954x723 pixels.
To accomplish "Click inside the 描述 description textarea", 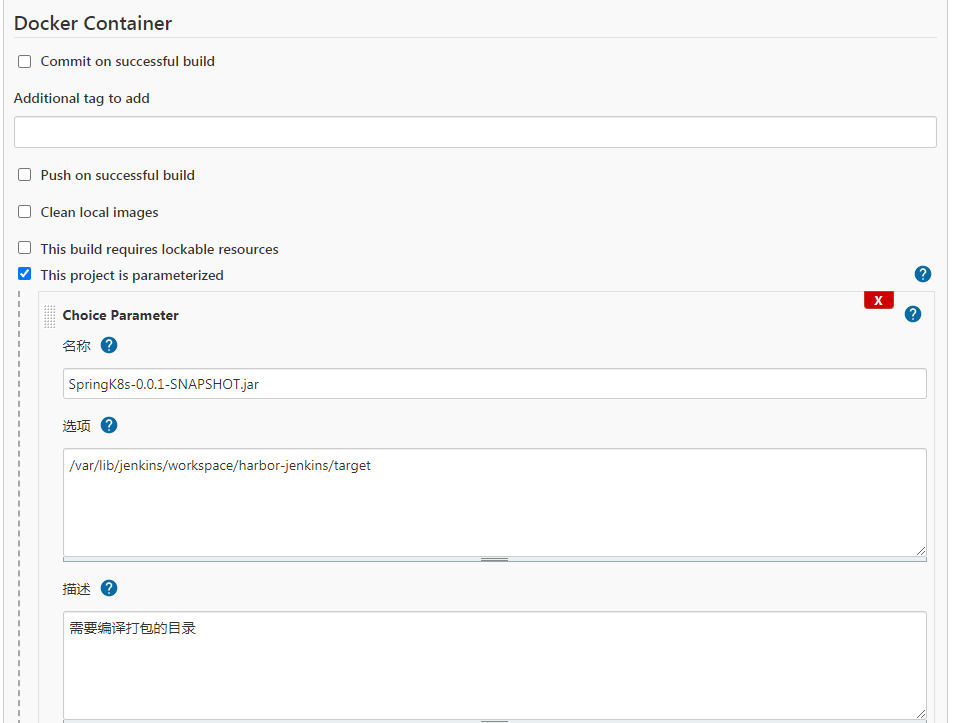I will pos(494,665).
